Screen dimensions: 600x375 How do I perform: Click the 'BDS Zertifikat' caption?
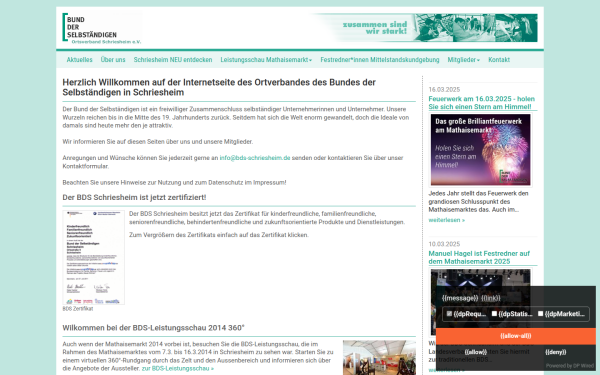click(78, 308)
